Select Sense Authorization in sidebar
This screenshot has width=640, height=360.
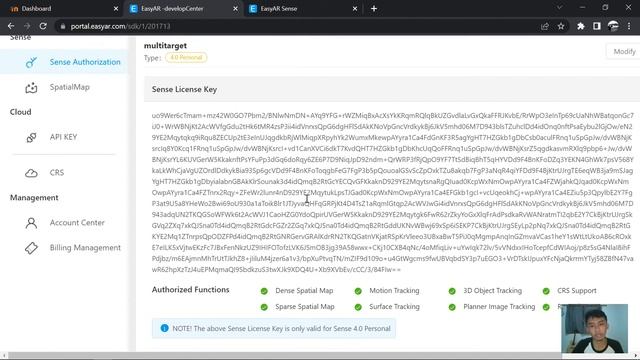pyautogui.click(x=64, y=62)
